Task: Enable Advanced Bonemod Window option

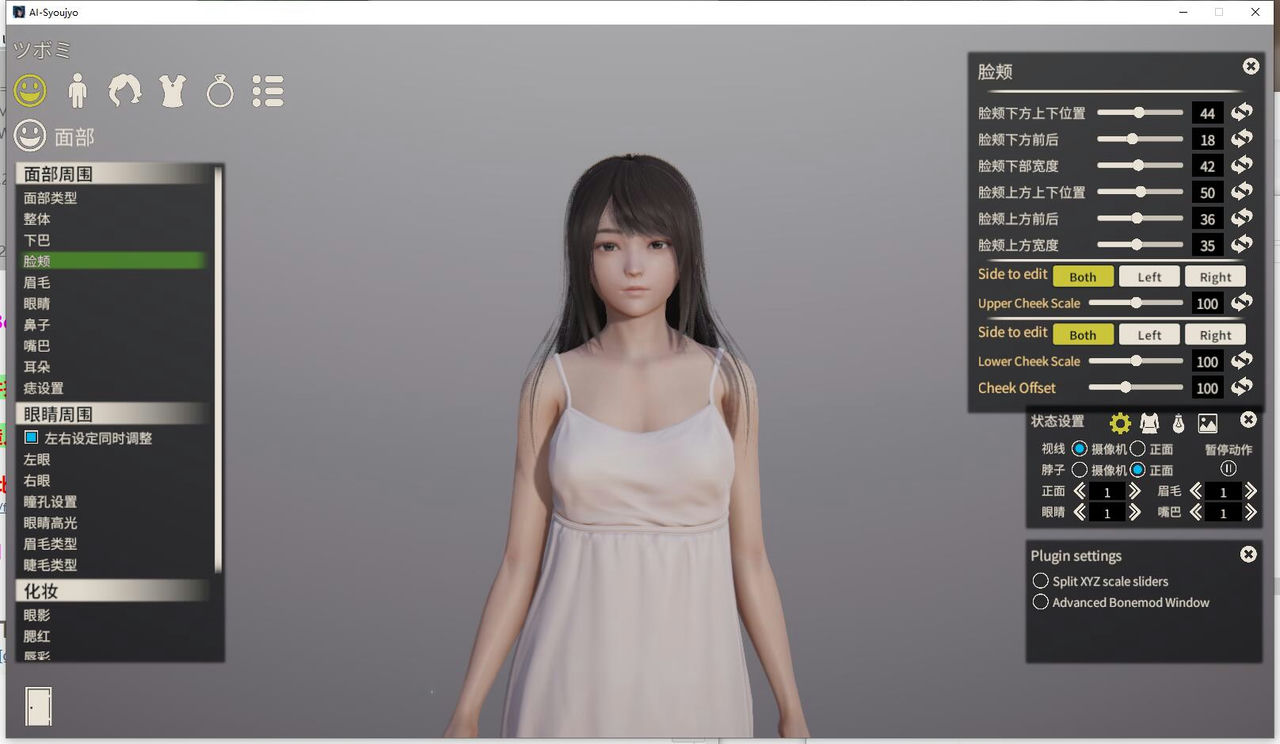Action: (1040, 602)
